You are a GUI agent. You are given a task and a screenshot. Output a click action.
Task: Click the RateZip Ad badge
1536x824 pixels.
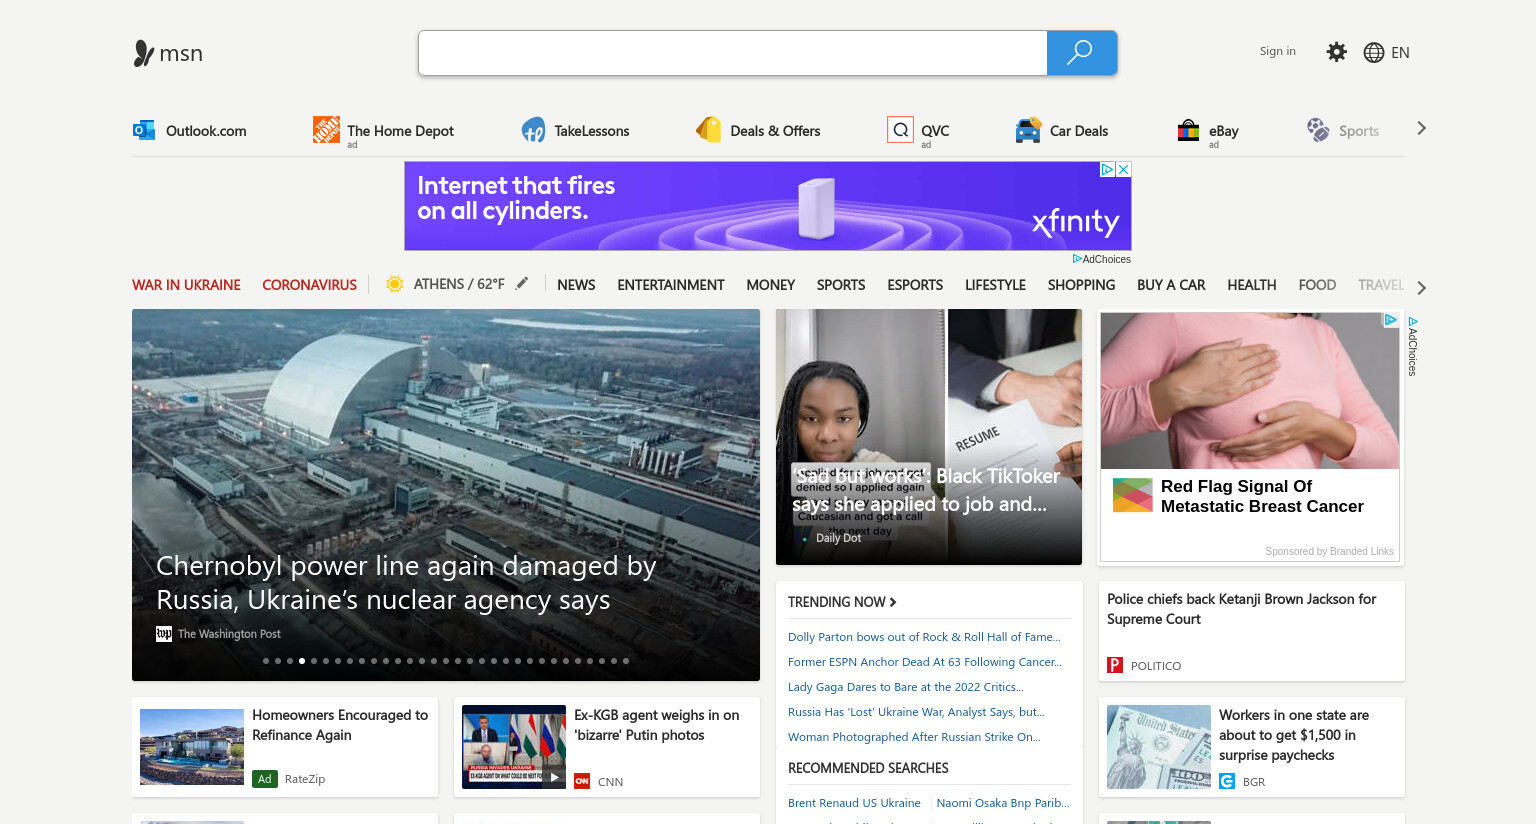point(264,779)
